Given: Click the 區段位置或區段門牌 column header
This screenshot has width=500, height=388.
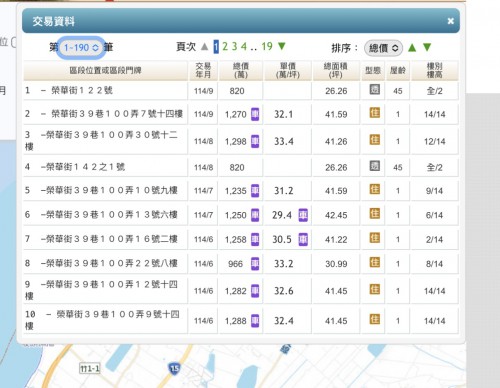Looking at the screenshot, I should [x=105, y=70].
